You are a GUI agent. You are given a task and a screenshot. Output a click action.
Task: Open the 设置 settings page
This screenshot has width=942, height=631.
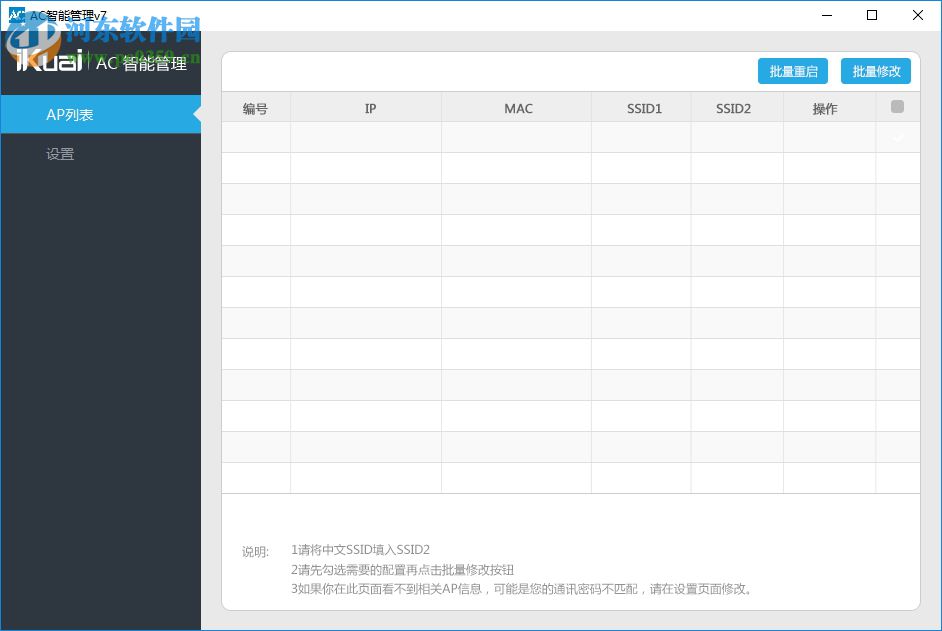click(61, 154)
